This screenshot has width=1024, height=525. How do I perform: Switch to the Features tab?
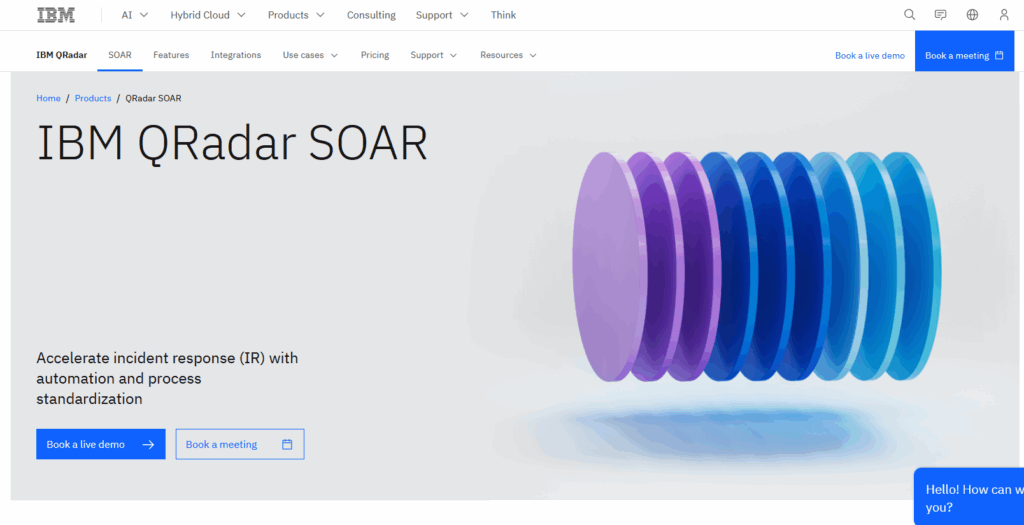tap(171, 55)
